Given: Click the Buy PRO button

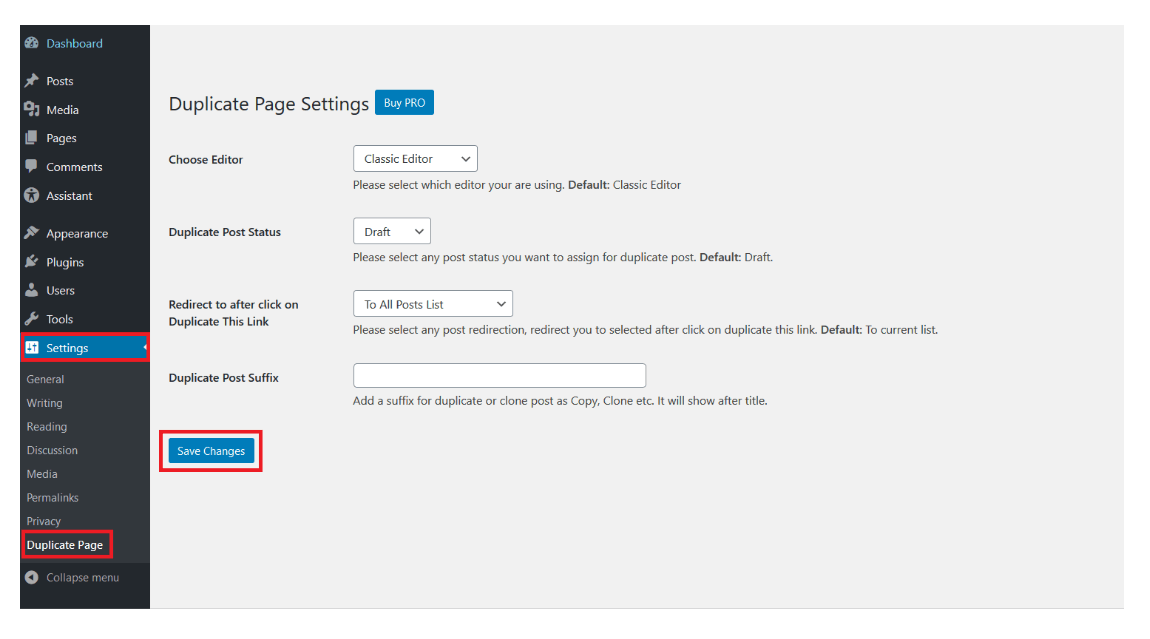Looking at the screenshot, I should pyautogui.click(x=404, y=103).
